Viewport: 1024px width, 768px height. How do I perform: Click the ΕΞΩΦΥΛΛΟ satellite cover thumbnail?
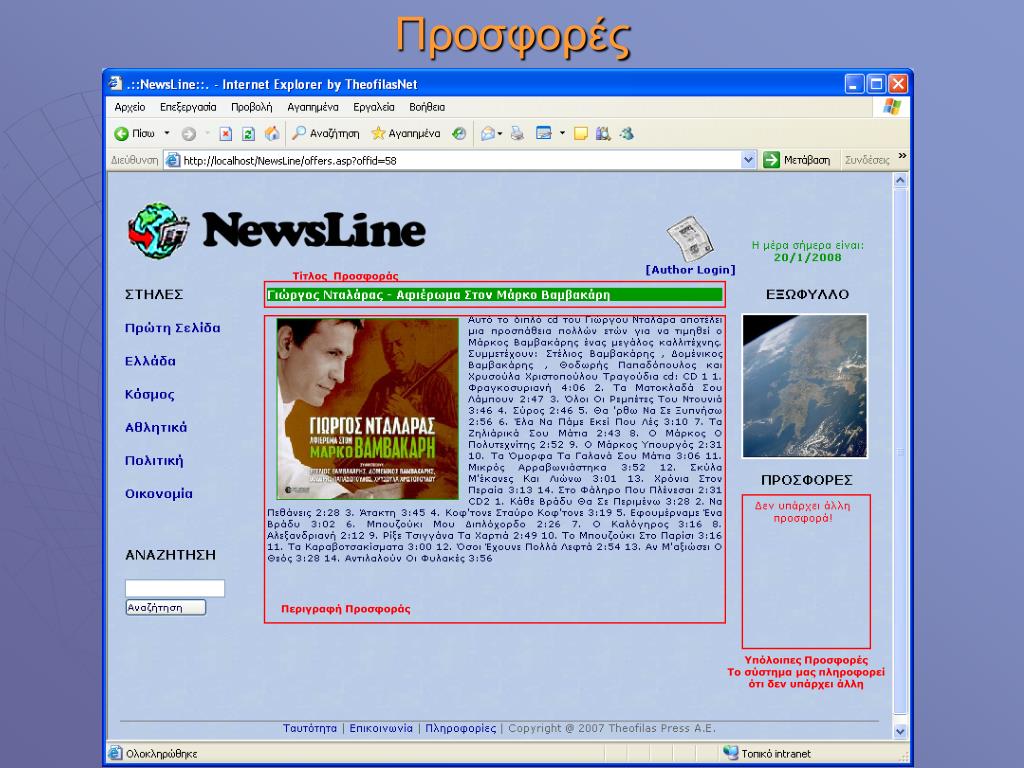tap(805, 386)
